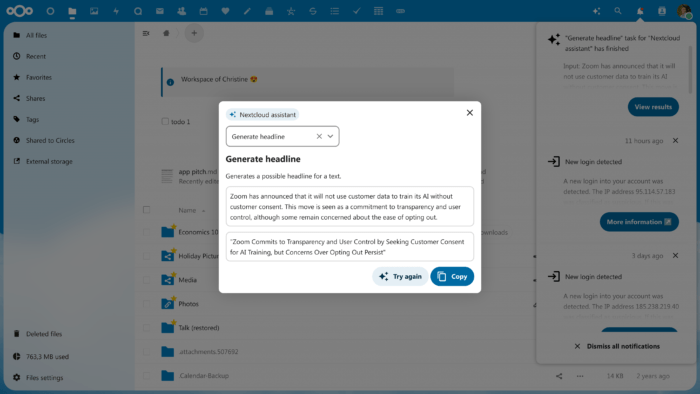Open the Assistant sparkle icon in header
Viewport: 700px width, 394px height.
tap(596, 11)
